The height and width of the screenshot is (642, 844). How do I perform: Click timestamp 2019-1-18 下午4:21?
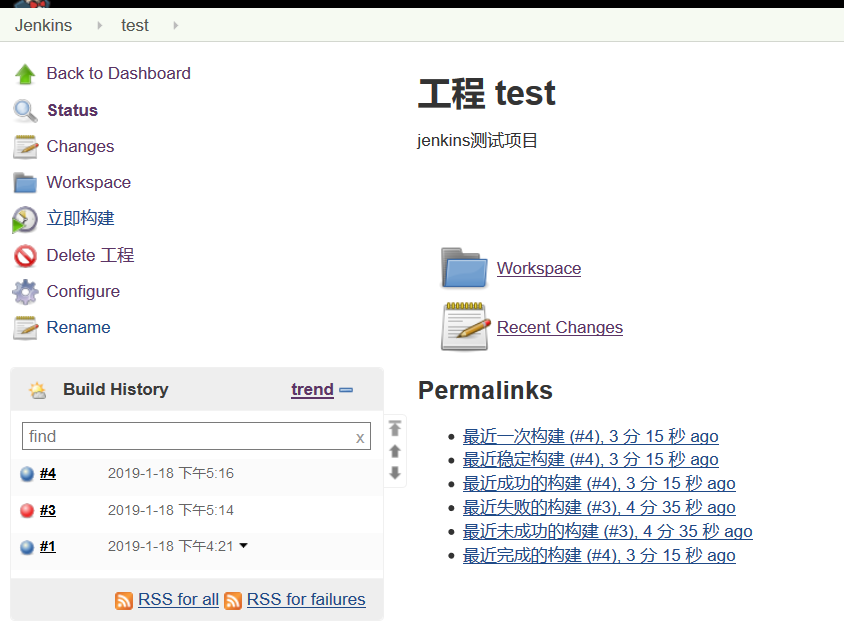pyautogui.click(x=171, y=547)
